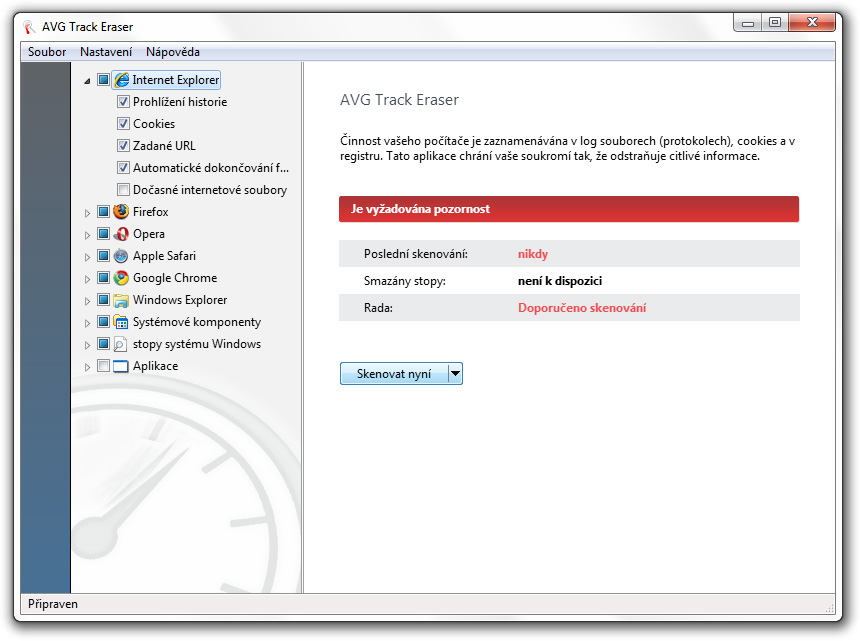Uncheck the Zadané URL checkbox

[123, 145]
